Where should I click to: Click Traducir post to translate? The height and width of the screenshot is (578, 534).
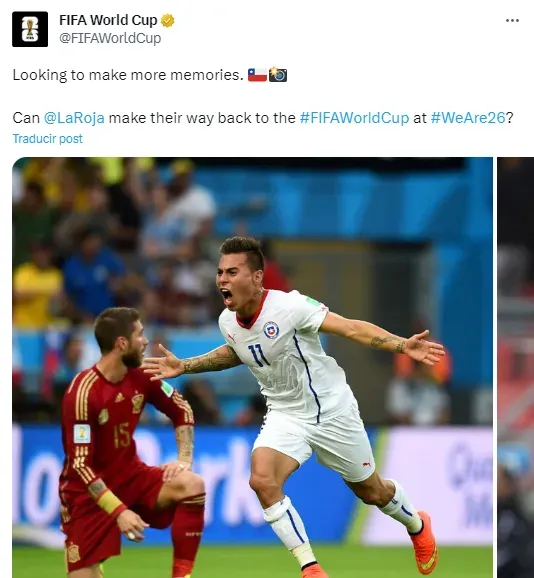pos(48,139)
